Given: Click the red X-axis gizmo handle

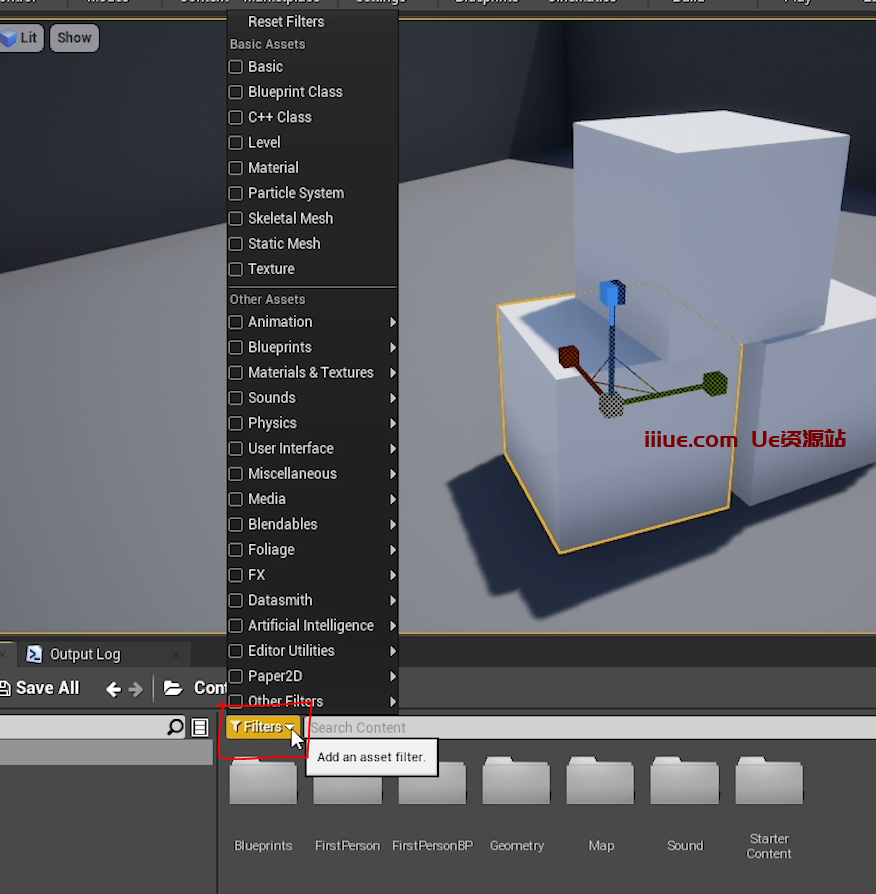Looking at the screenshot, I should pyautogui.click(x=569, y=356).
